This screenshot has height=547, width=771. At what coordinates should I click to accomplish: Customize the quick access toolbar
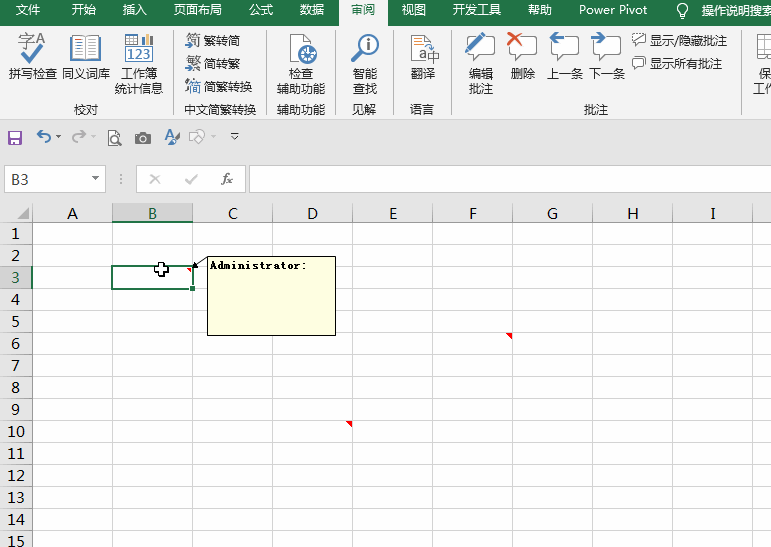click(235, 137)
